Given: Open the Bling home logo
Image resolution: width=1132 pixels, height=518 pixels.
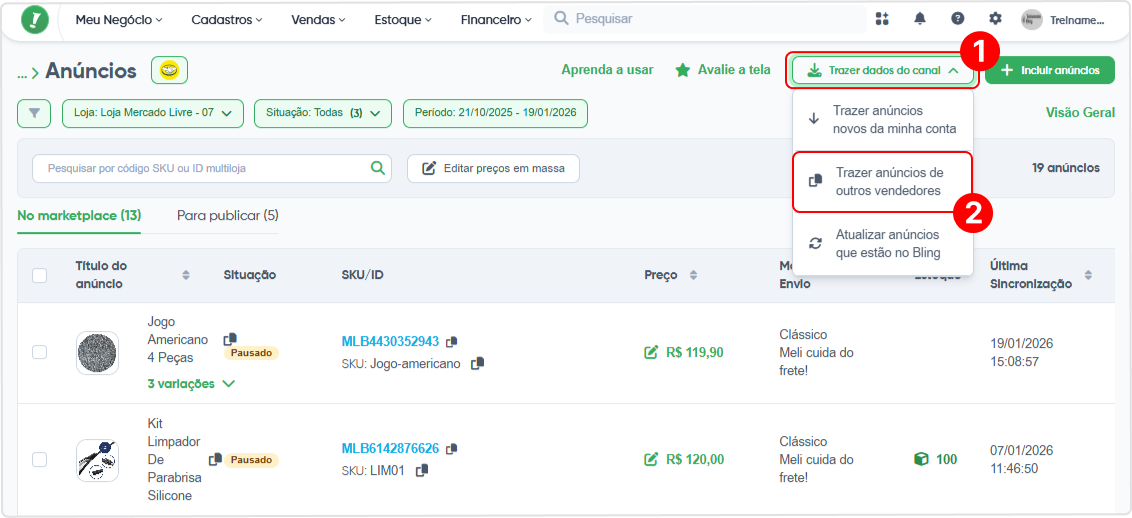Looking at the screenshot, I should (35, 19).
